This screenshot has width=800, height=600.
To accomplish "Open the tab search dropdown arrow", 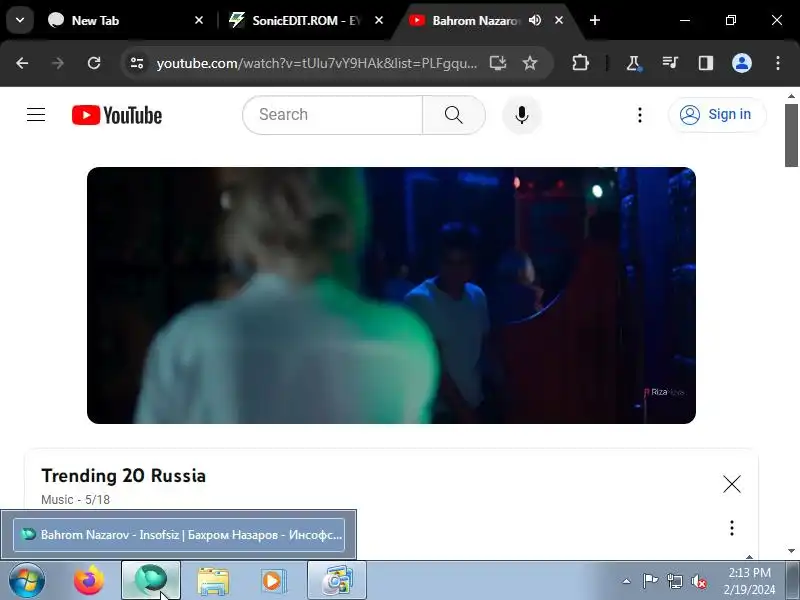I will 20,20.
